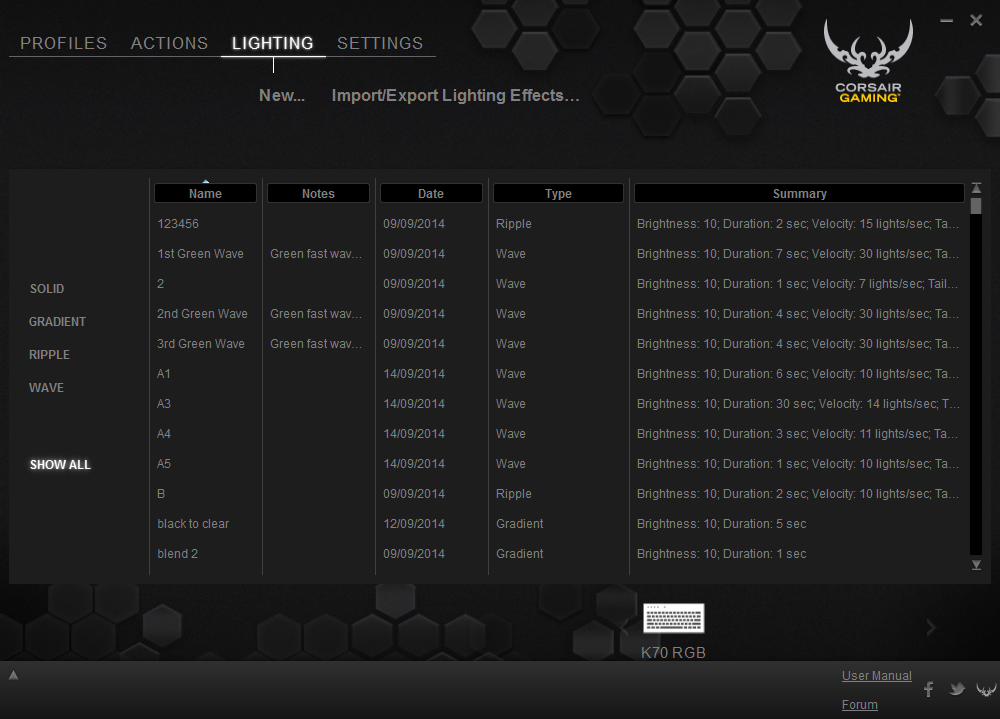Screen dimensions: 1000x719
Task: Click summary with Velocity: 15 lights/sec
Action: (797, 224)
